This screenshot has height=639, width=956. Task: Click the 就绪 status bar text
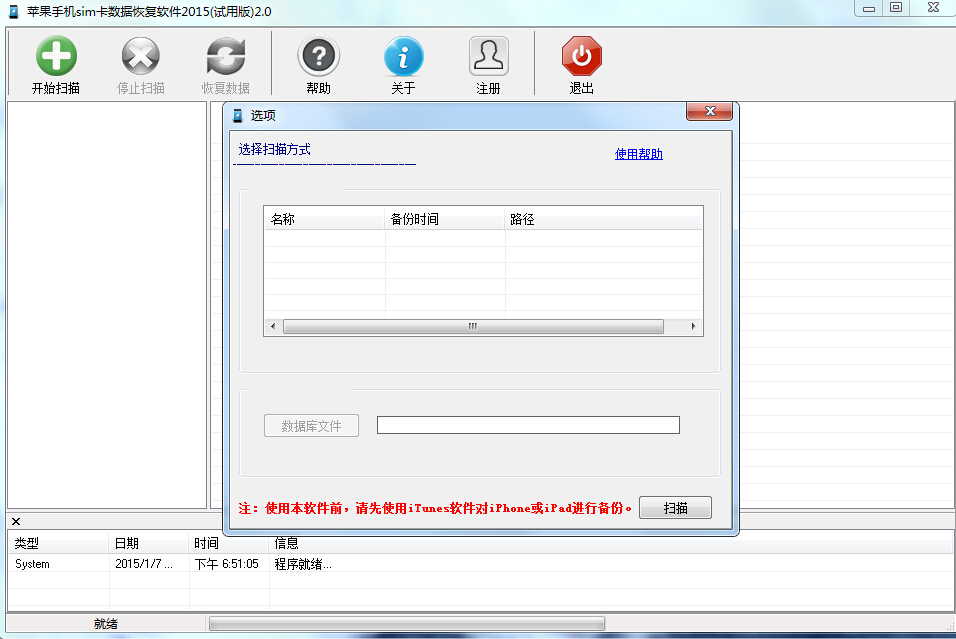click(105, 624)
